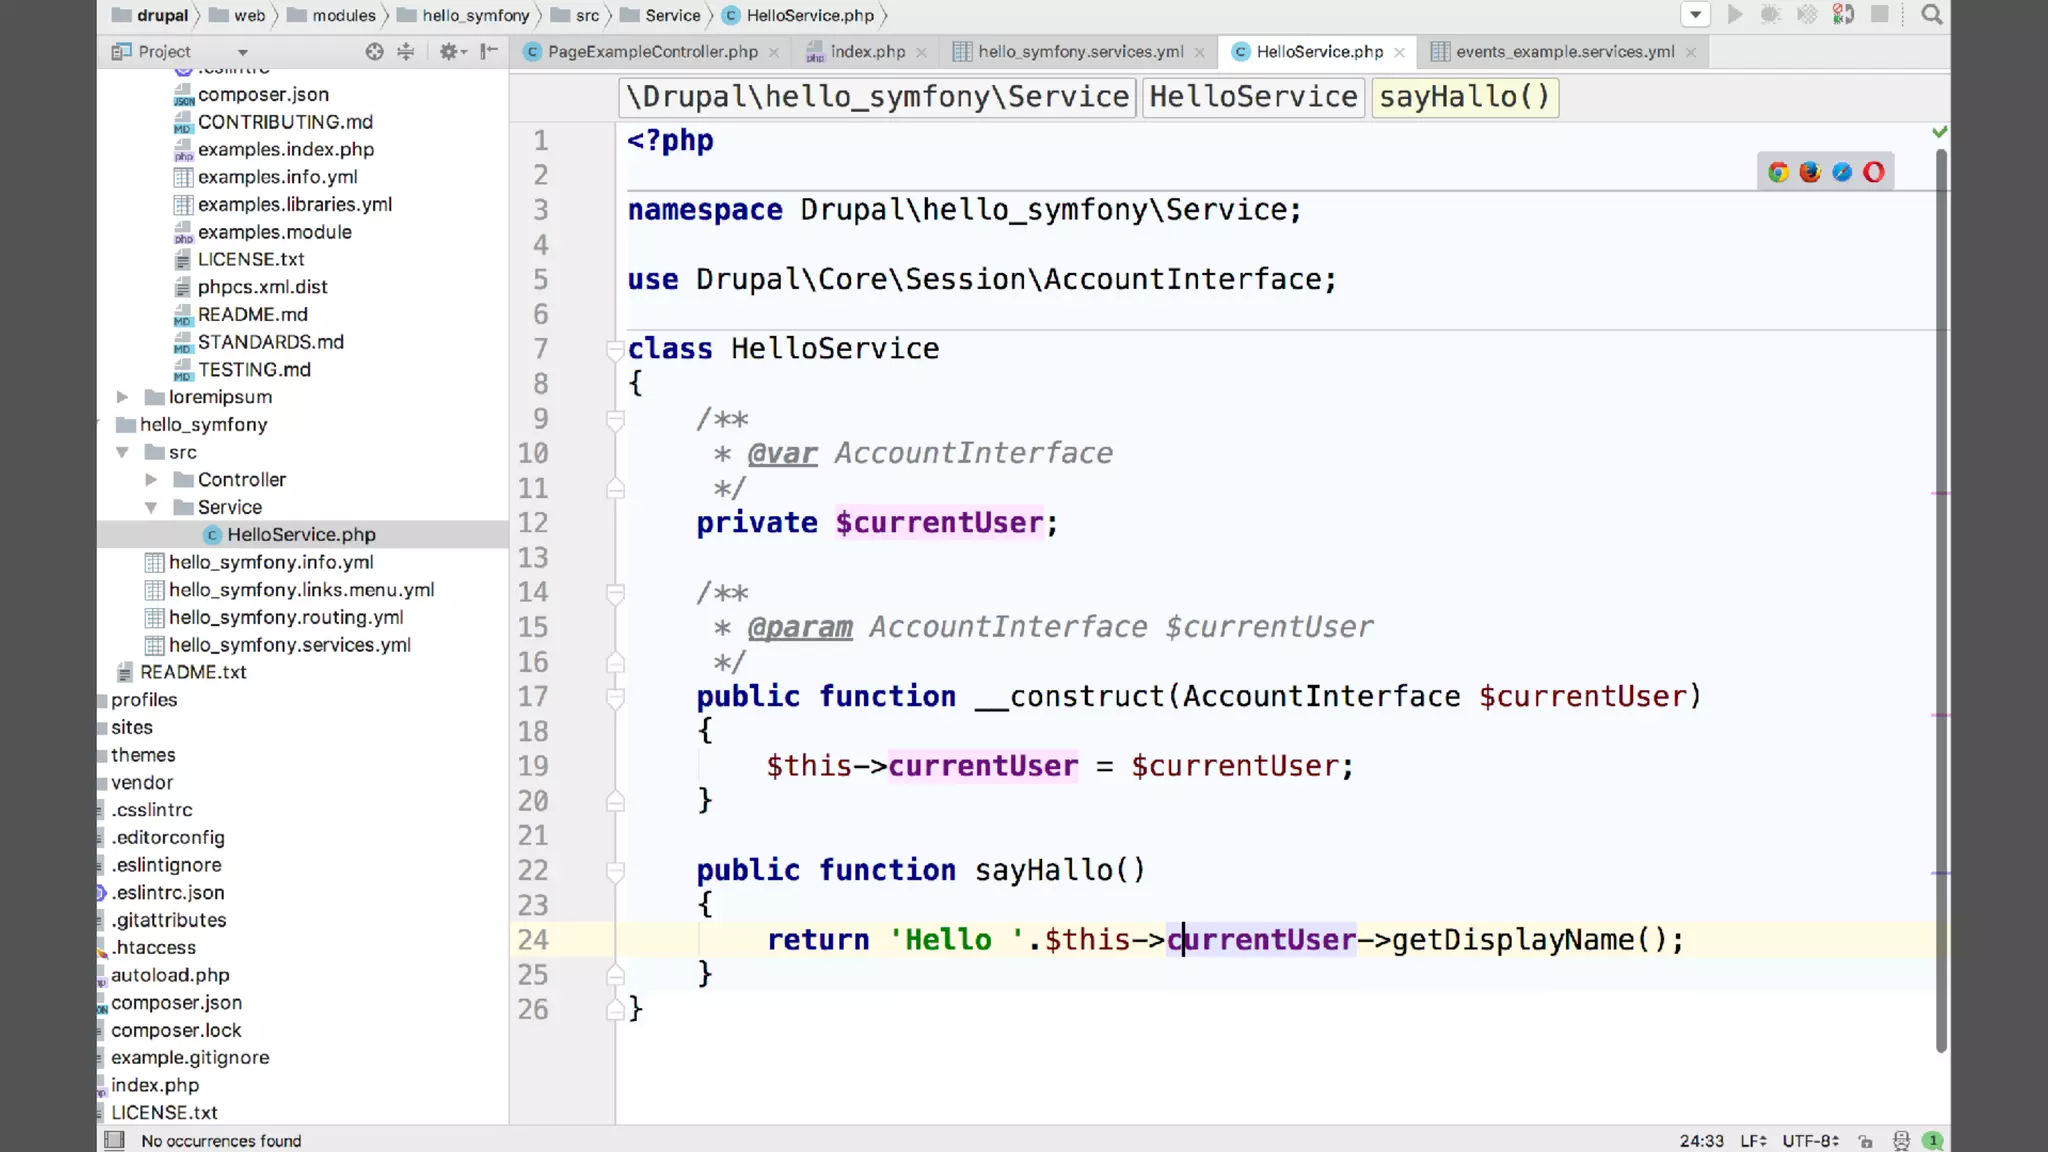Screen dimensions: 2048x1152
Task: Click the HelloService breadcrumb label
Action: coord(1252,97)
